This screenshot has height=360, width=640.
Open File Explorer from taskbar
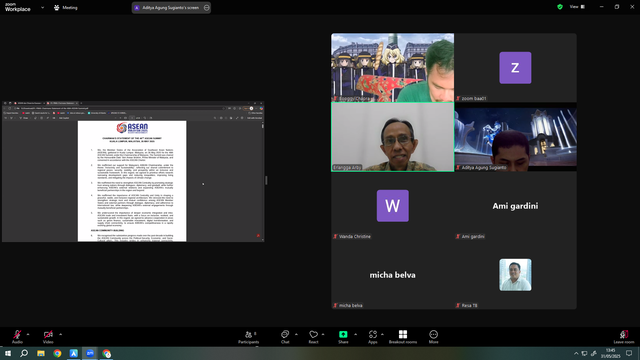pos(41,353)
